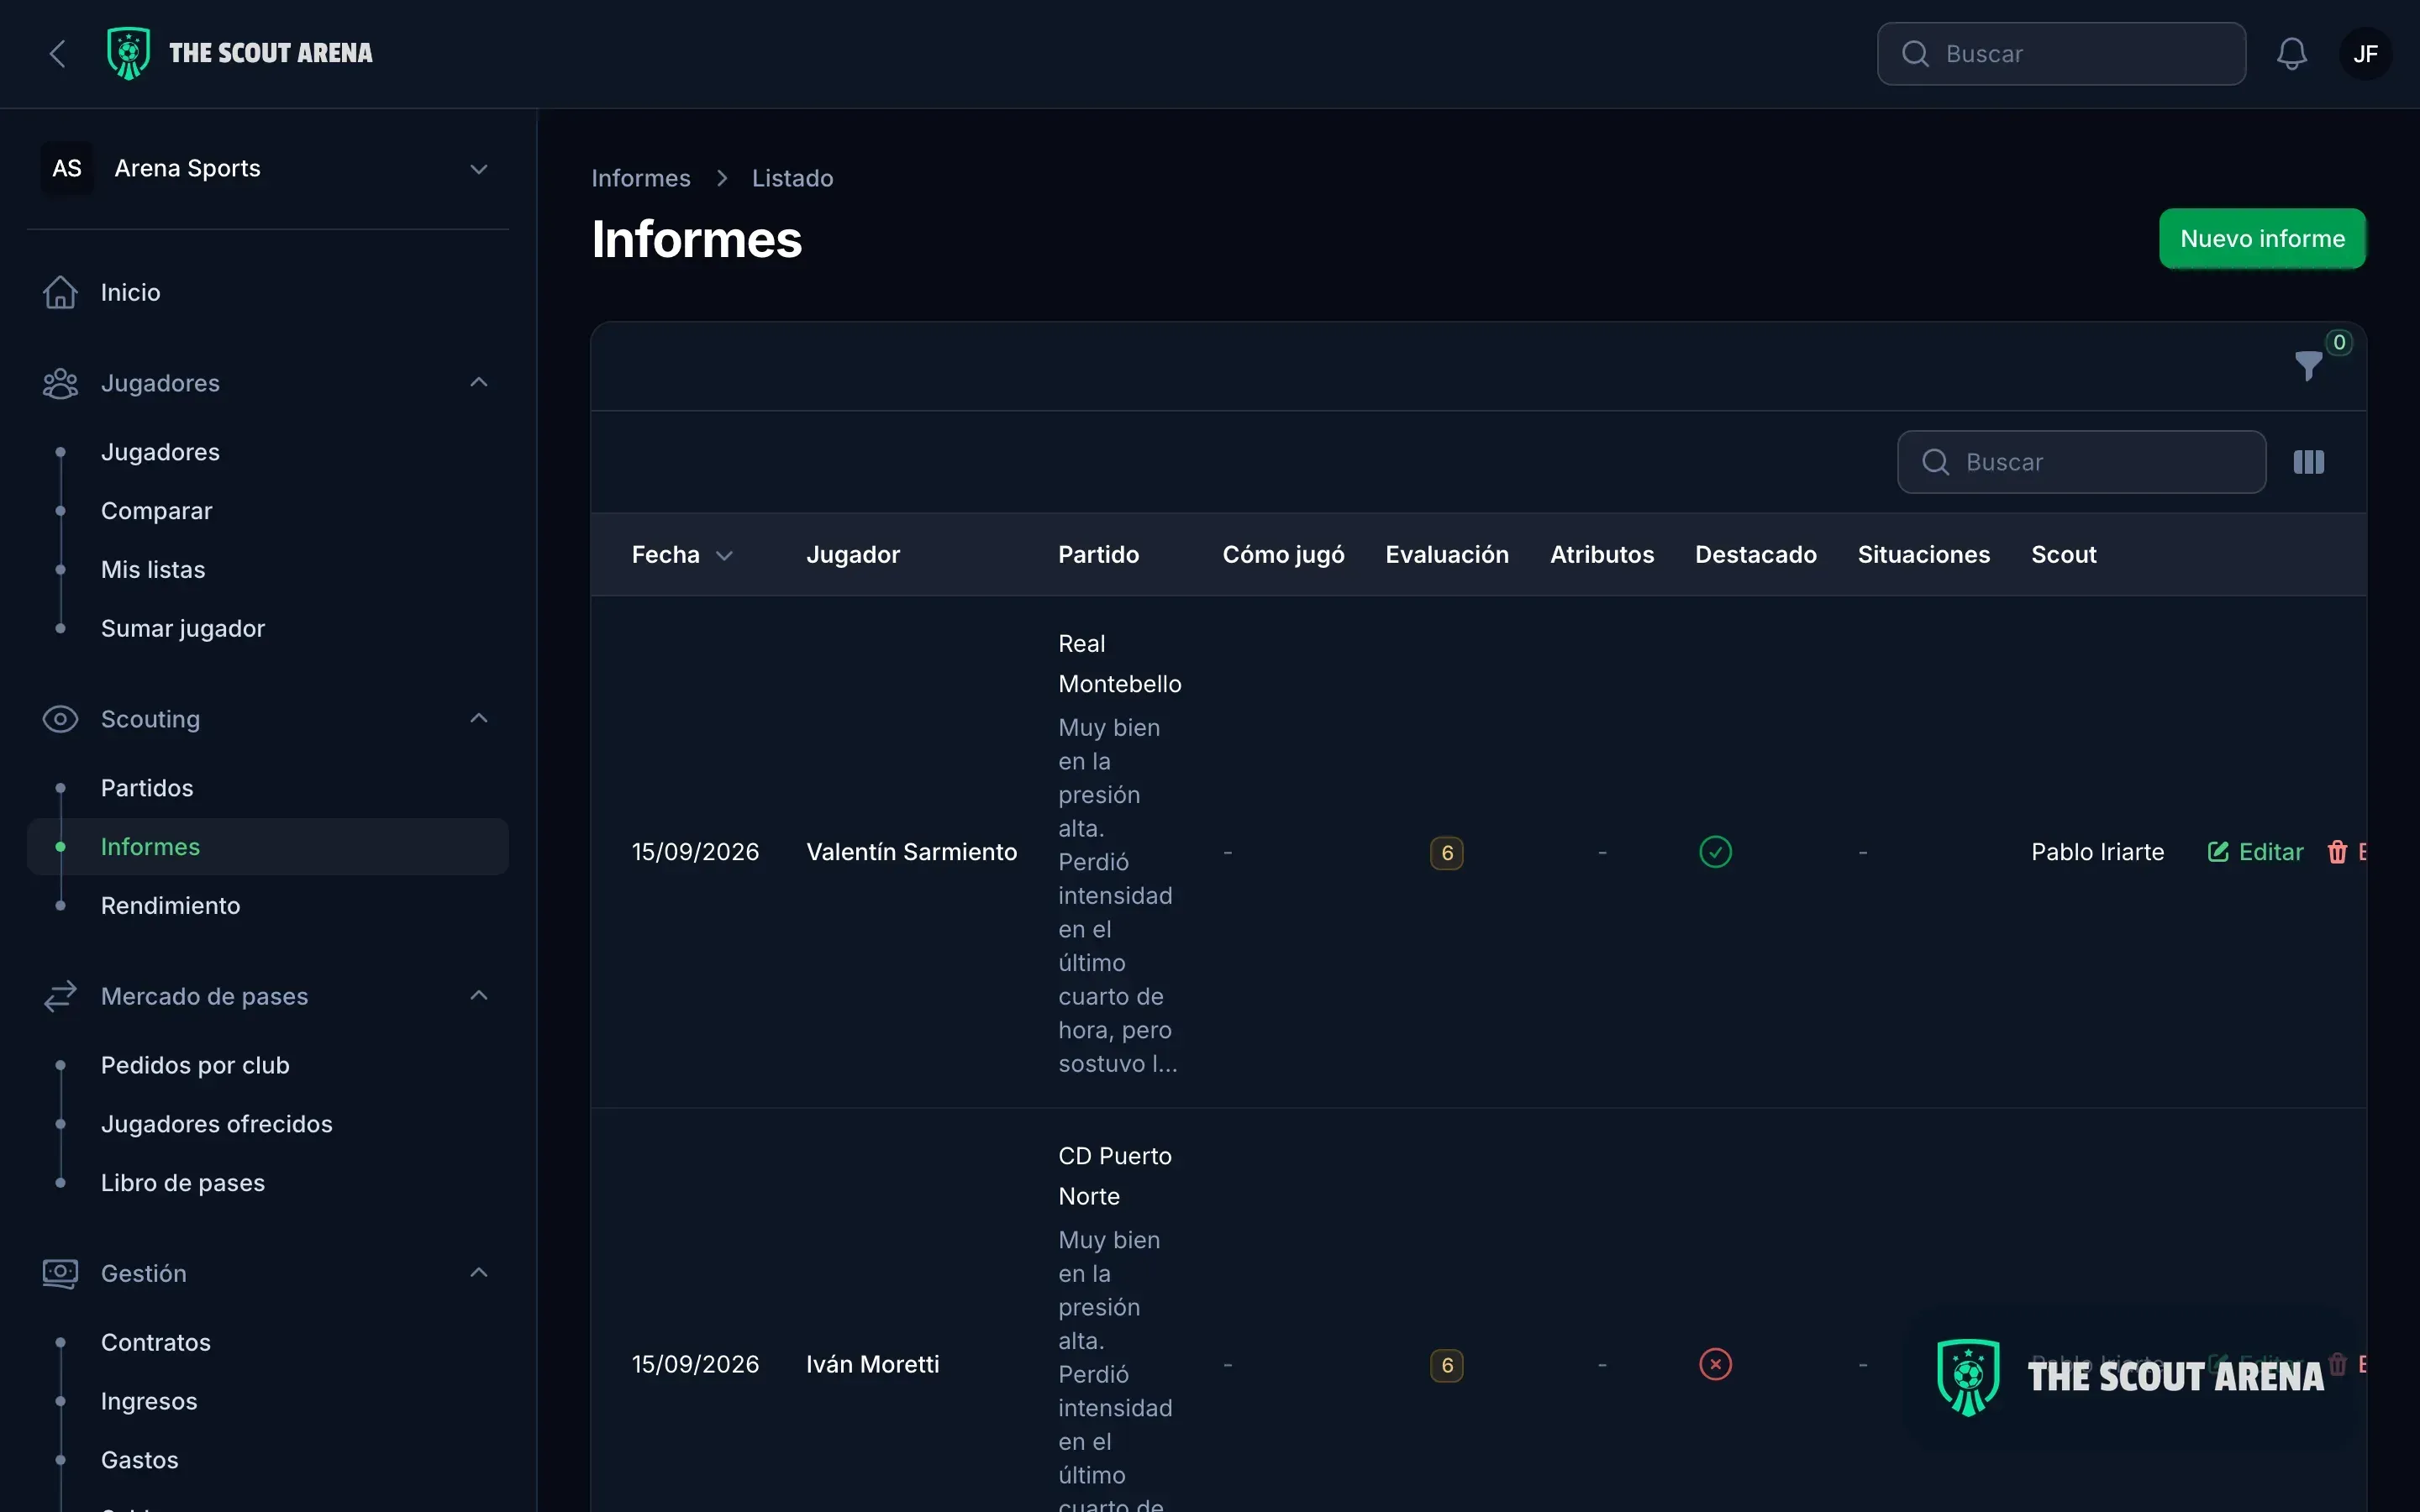Click the green check in Valentín Sarmiento's row
This screenshot has height=1512, width=2420.
1715,852
